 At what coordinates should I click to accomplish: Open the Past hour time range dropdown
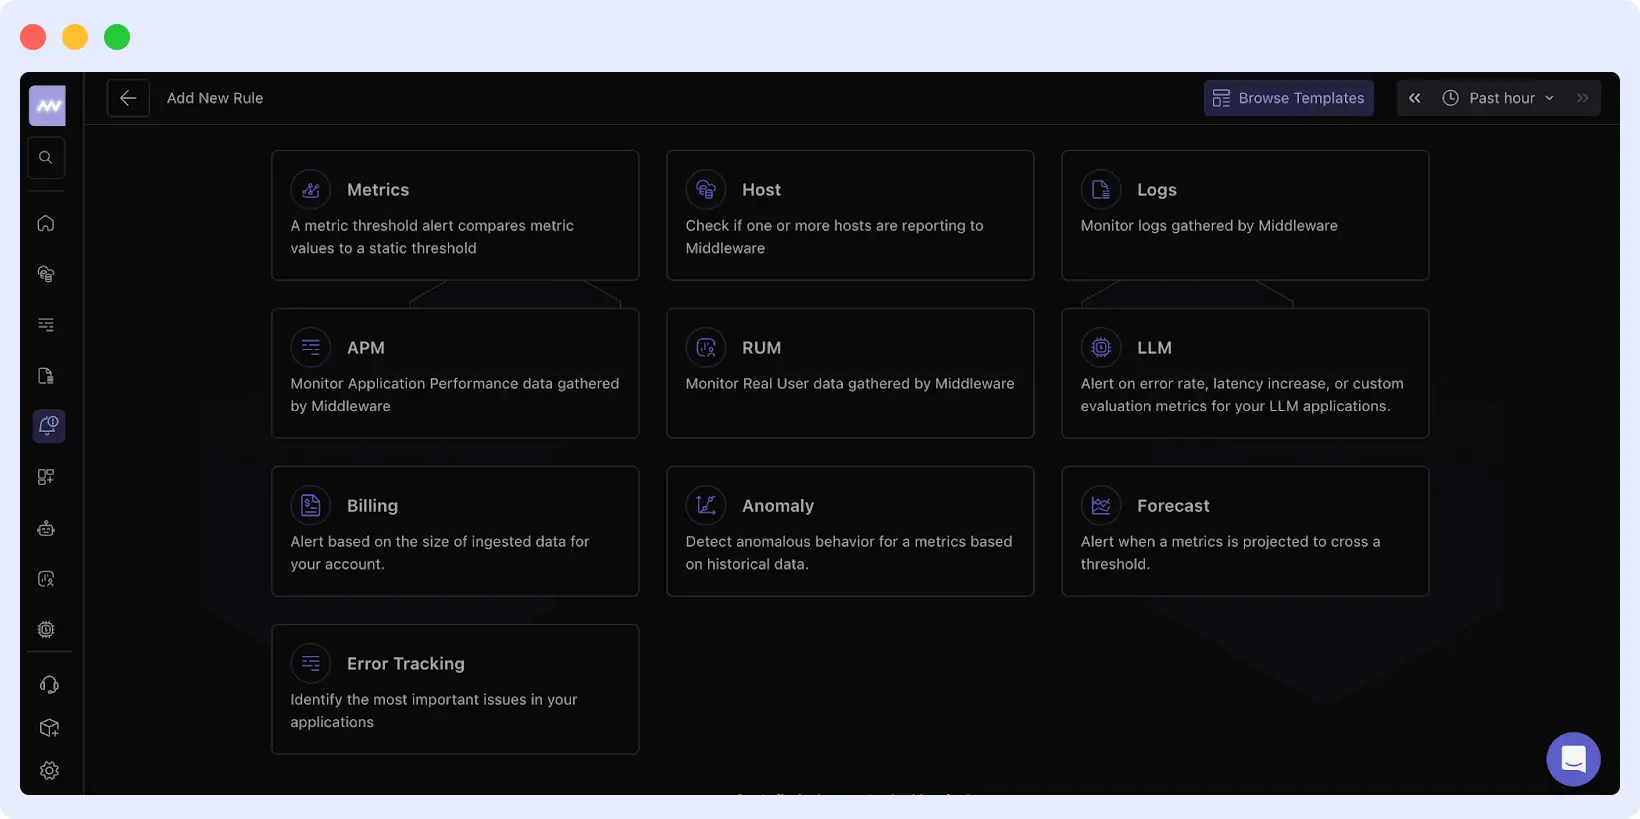coord(1500,97)
